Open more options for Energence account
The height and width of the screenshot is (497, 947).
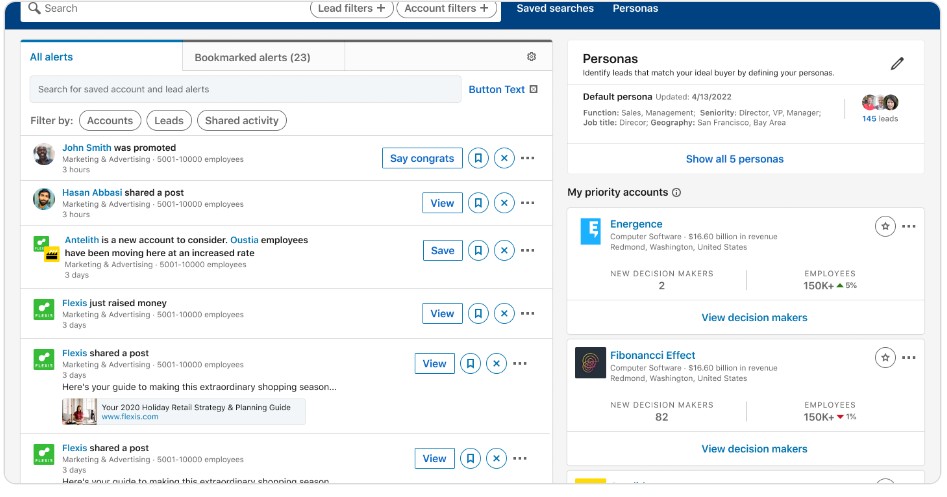(908, 226)
